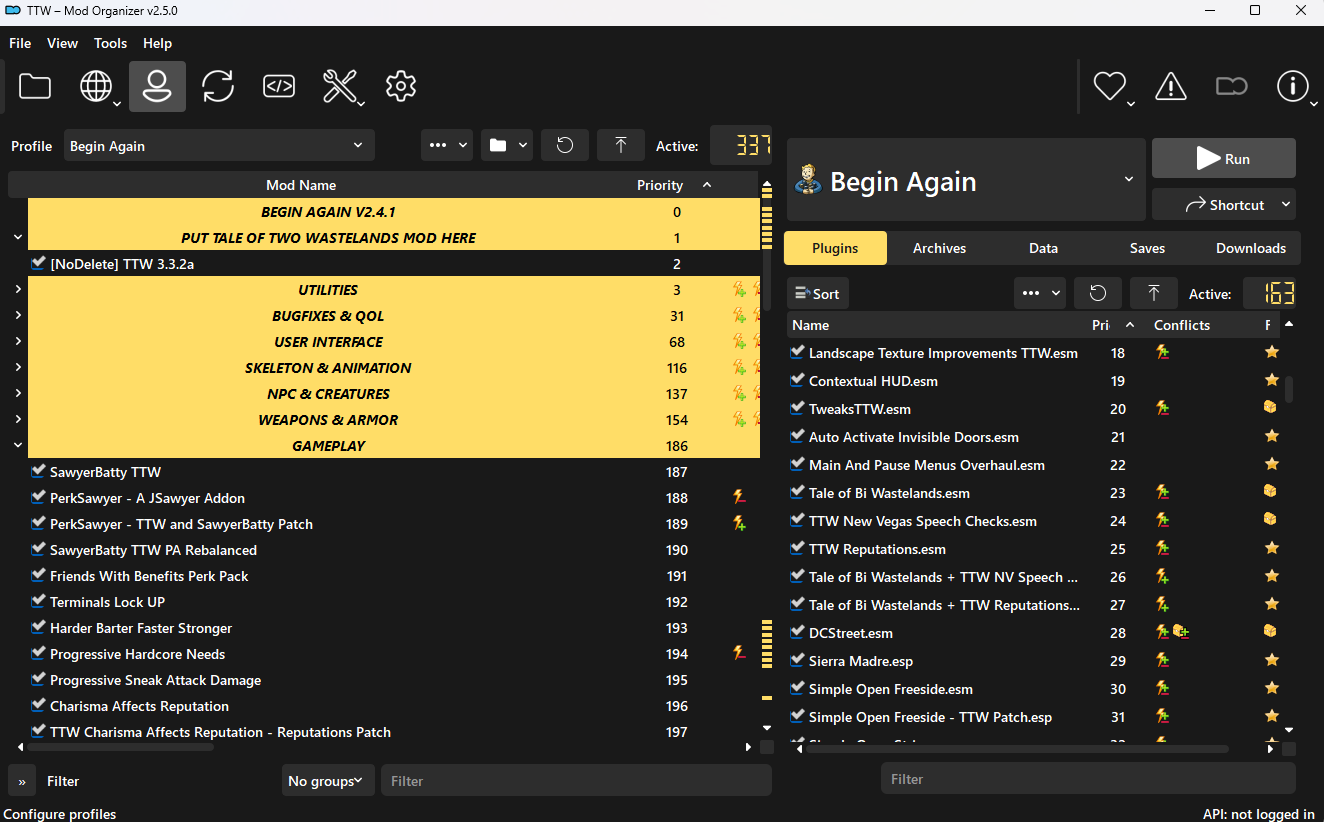Switch to the Downloads tab

coord(1251,248)
